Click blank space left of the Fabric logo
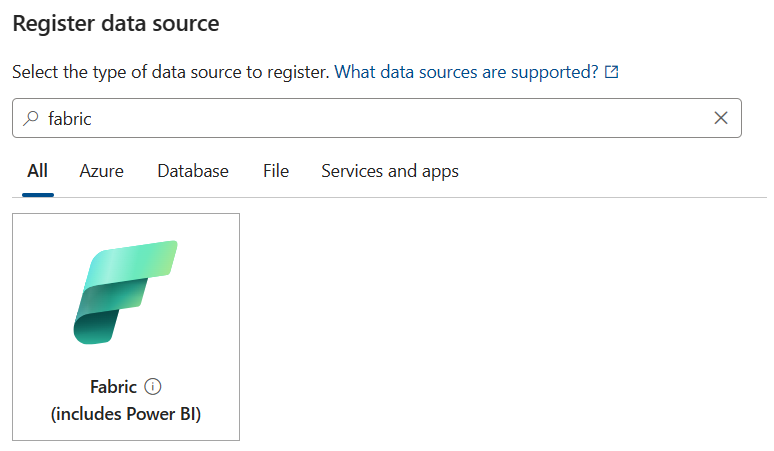774x451 pixels. 42,292
